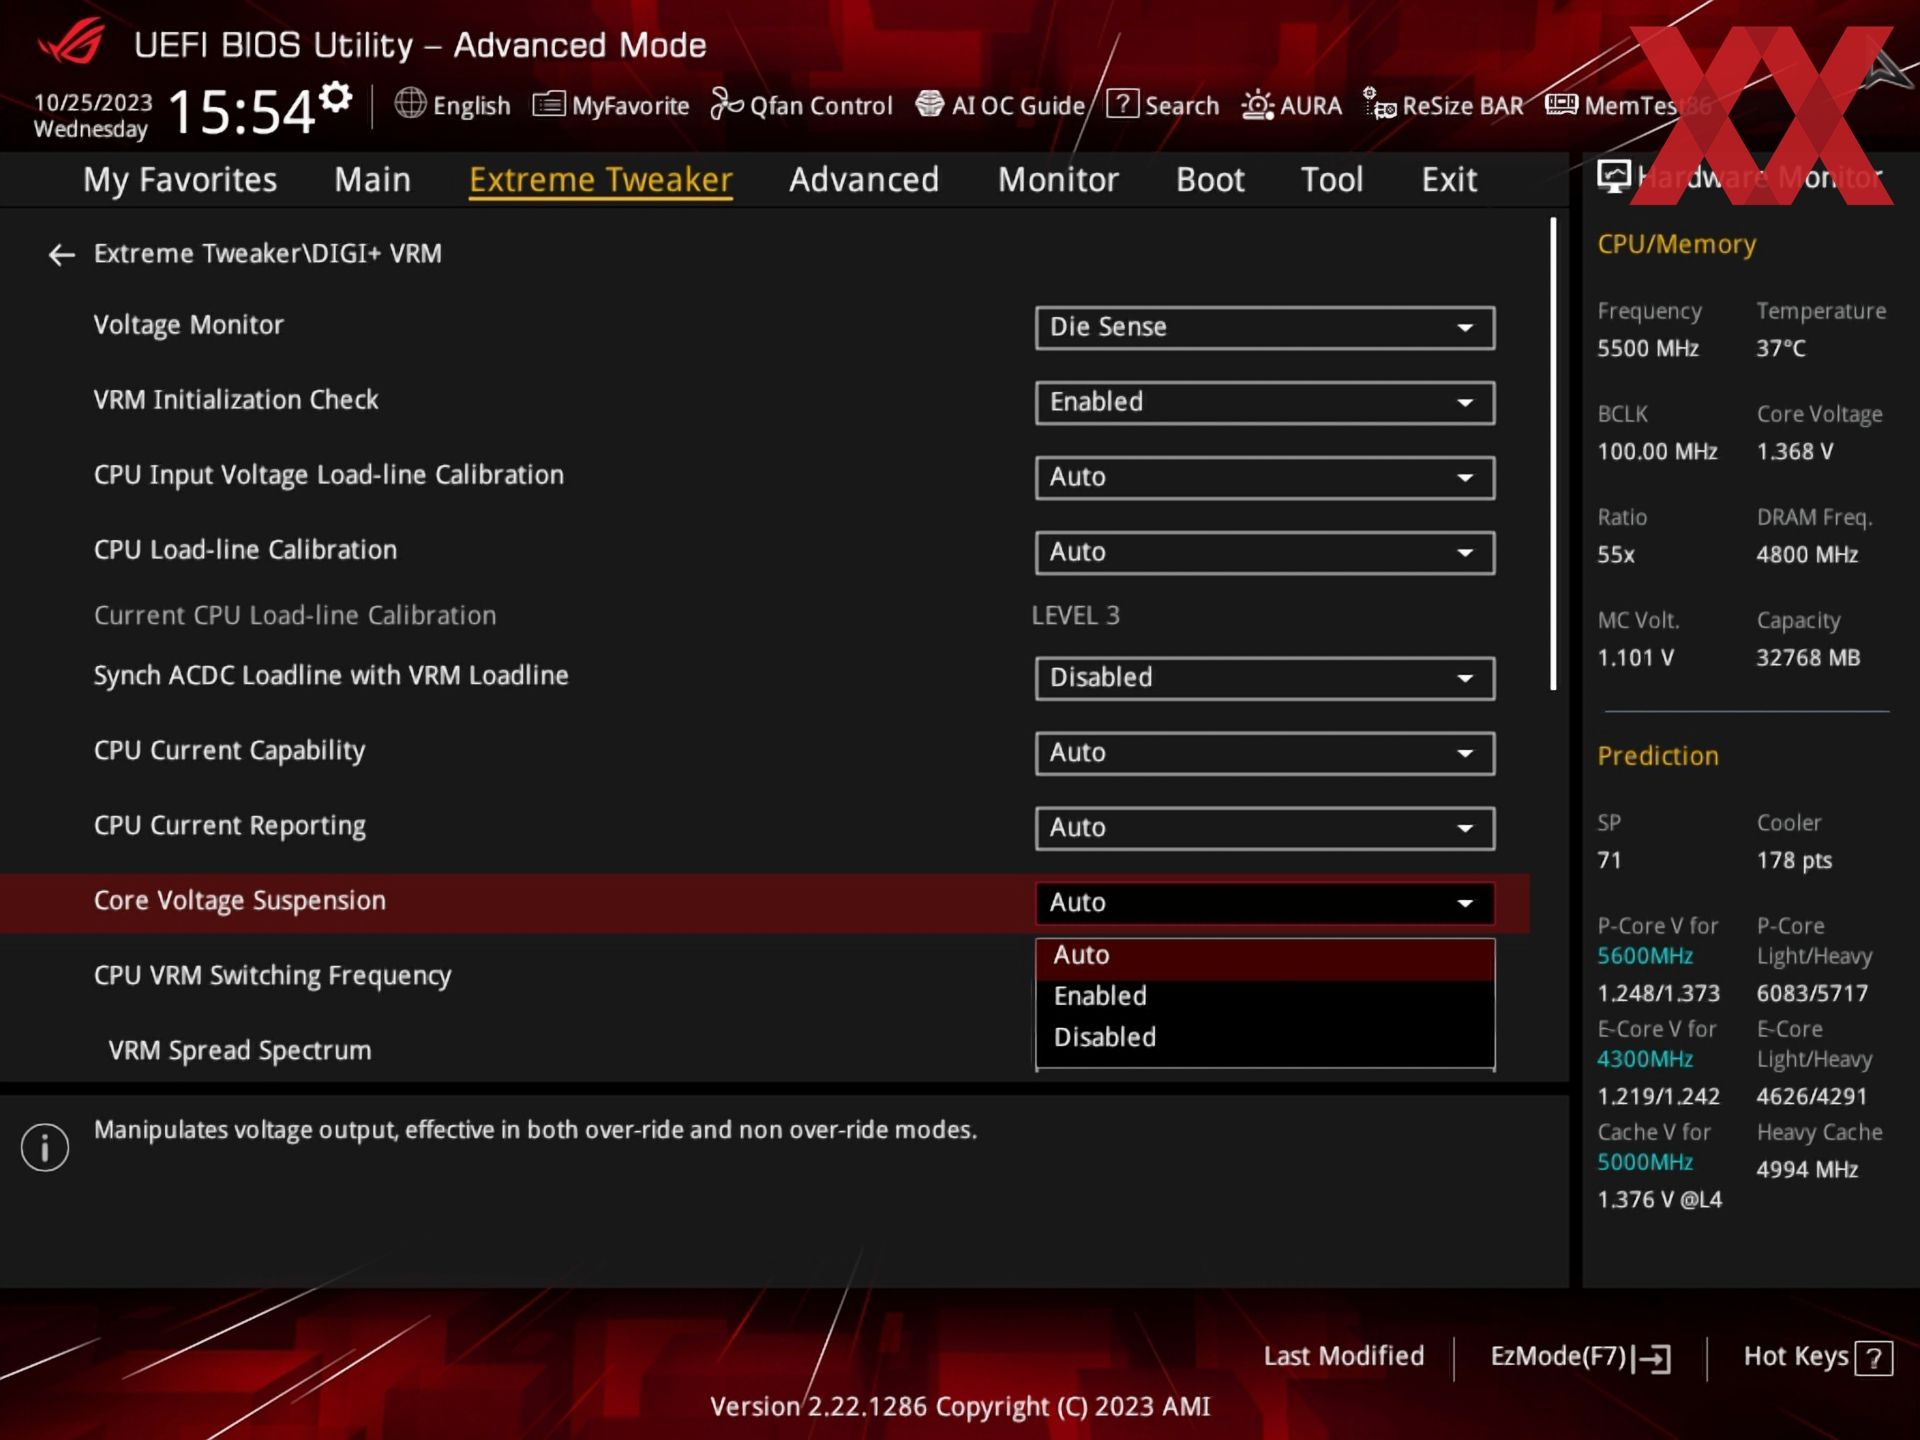Click the settings list scrollbar
Viewport: 1920px width, 1440px height.
[x=1553, y=455]
